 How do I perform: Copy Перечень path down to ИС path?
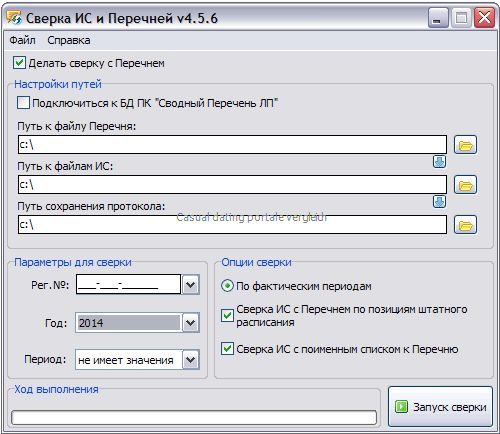(439, 162)
